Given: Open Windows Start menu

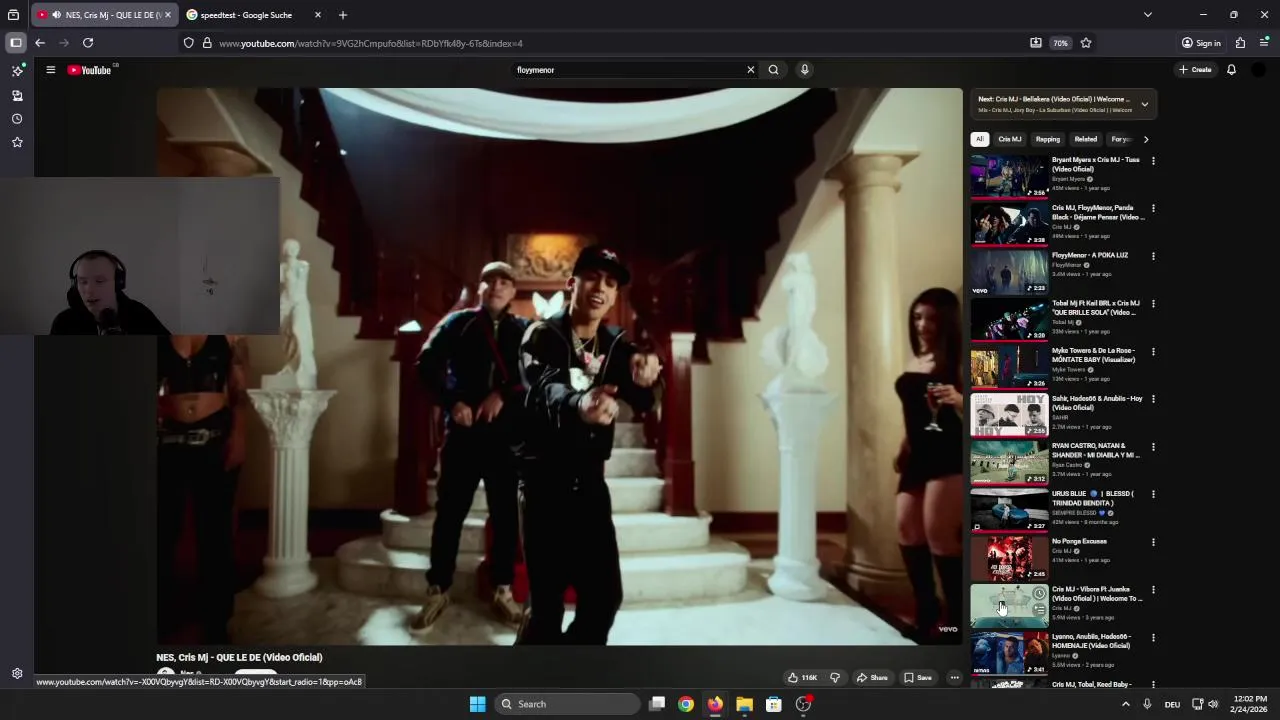Looking at the screenshot, I should 477,704.
